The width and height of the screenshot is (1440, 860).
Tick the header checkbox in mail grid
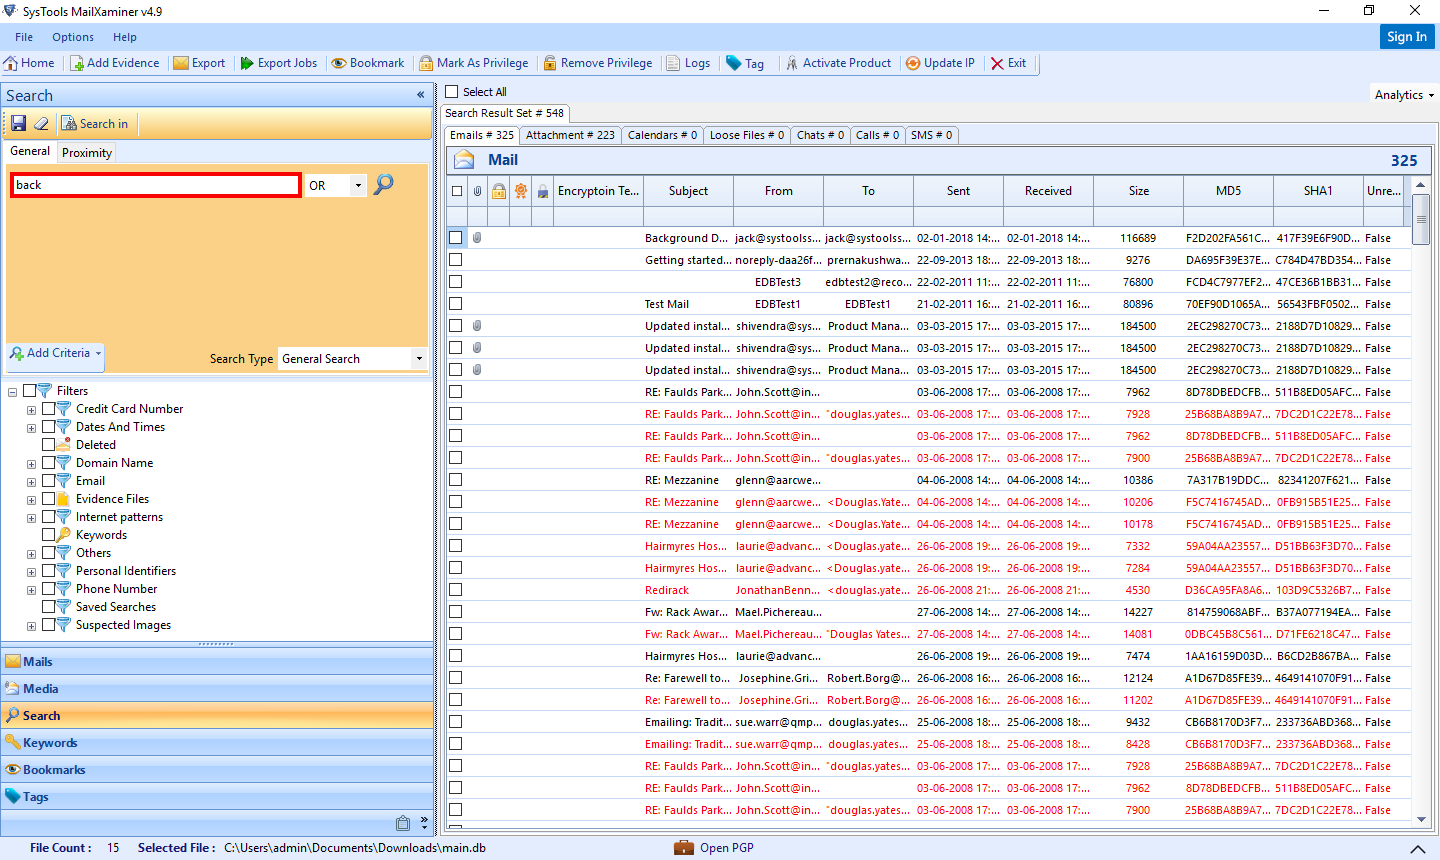point(457,191)
